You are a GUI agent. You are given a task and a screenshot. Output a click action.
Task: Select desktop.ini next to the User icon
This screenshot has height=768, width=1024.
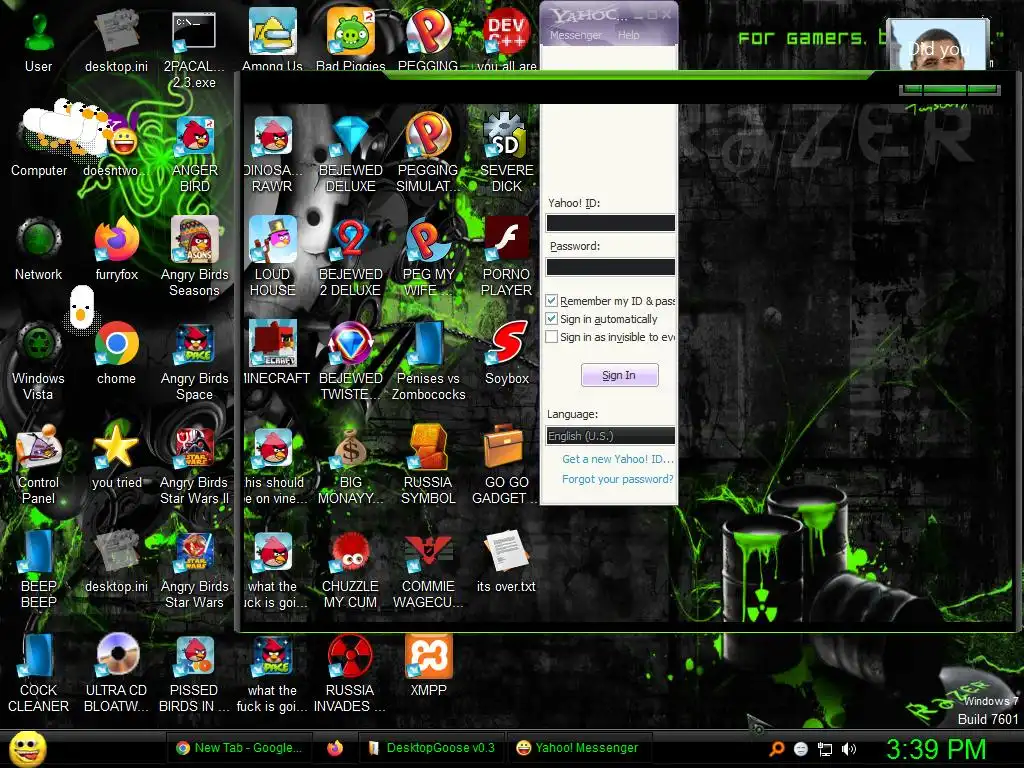pyautogui.click(x=117, y=42)
